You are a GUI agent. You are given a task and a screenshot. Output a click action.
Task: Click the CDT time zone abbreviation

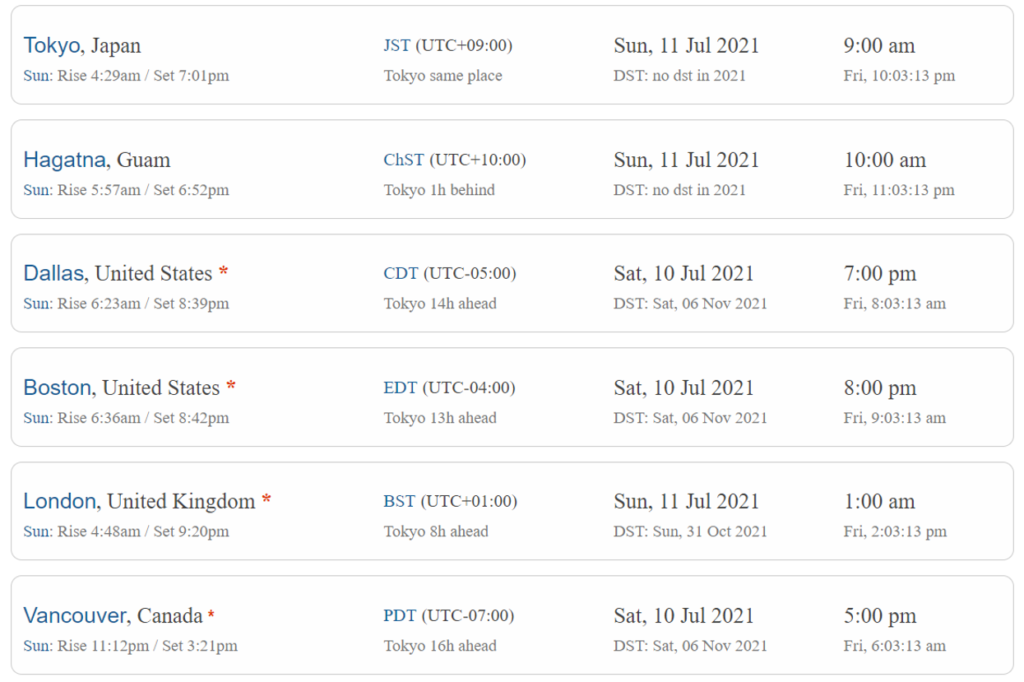point(400,273)
